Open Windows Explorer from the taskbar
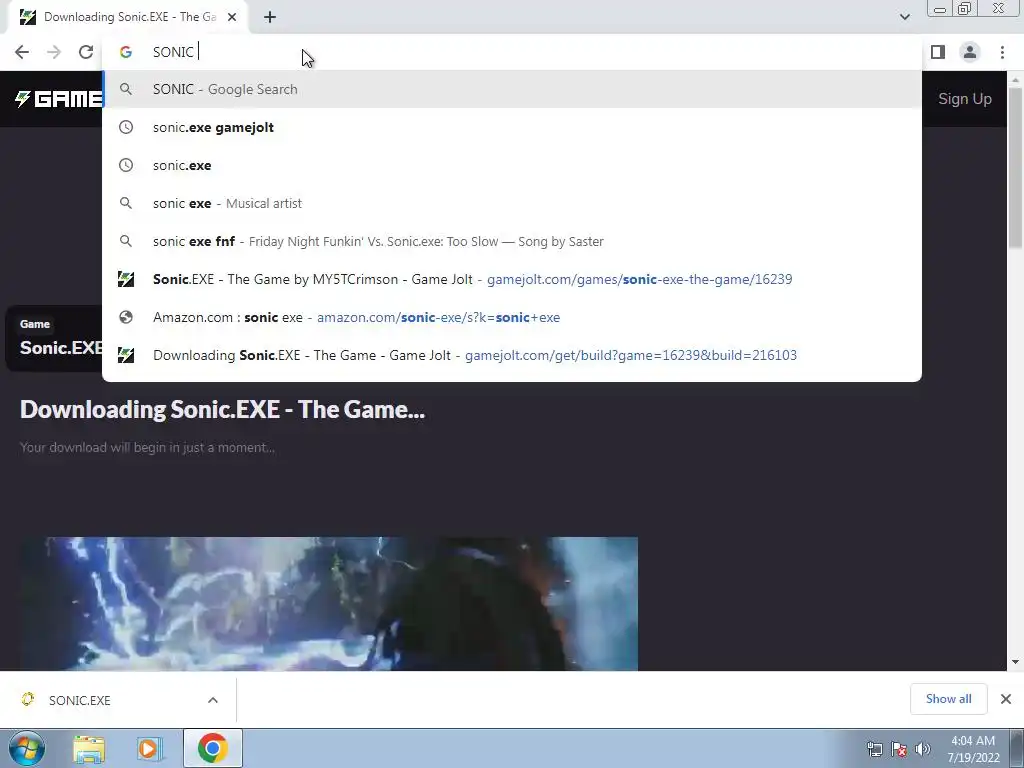 pos(89,748)
